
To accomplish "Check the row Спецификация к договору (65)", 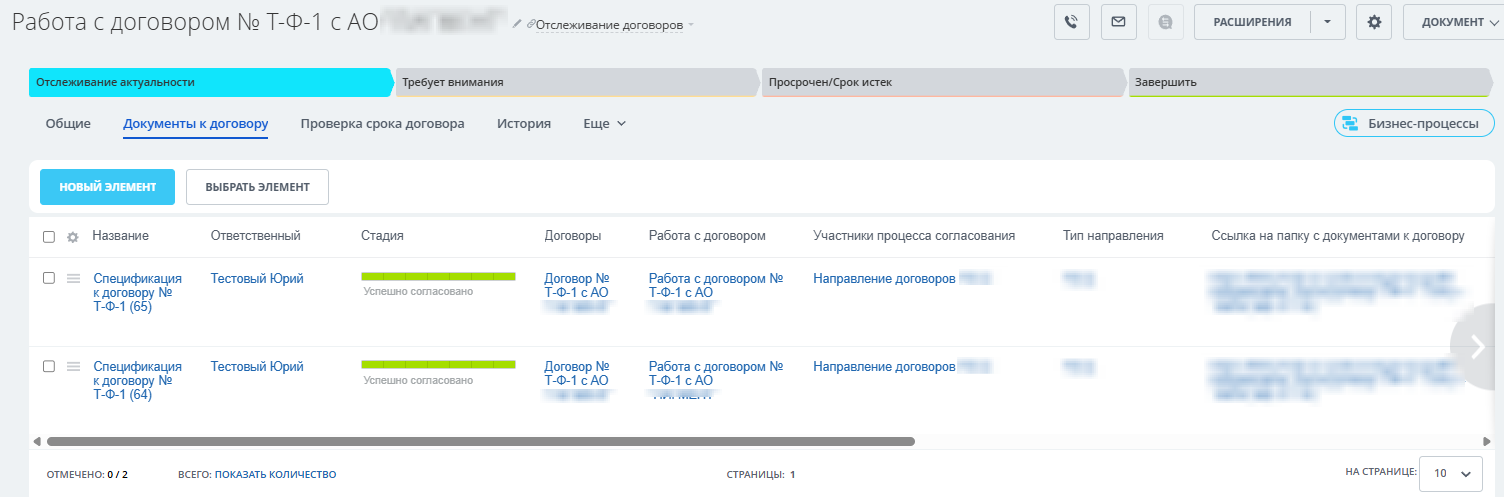I will [49, 278].
